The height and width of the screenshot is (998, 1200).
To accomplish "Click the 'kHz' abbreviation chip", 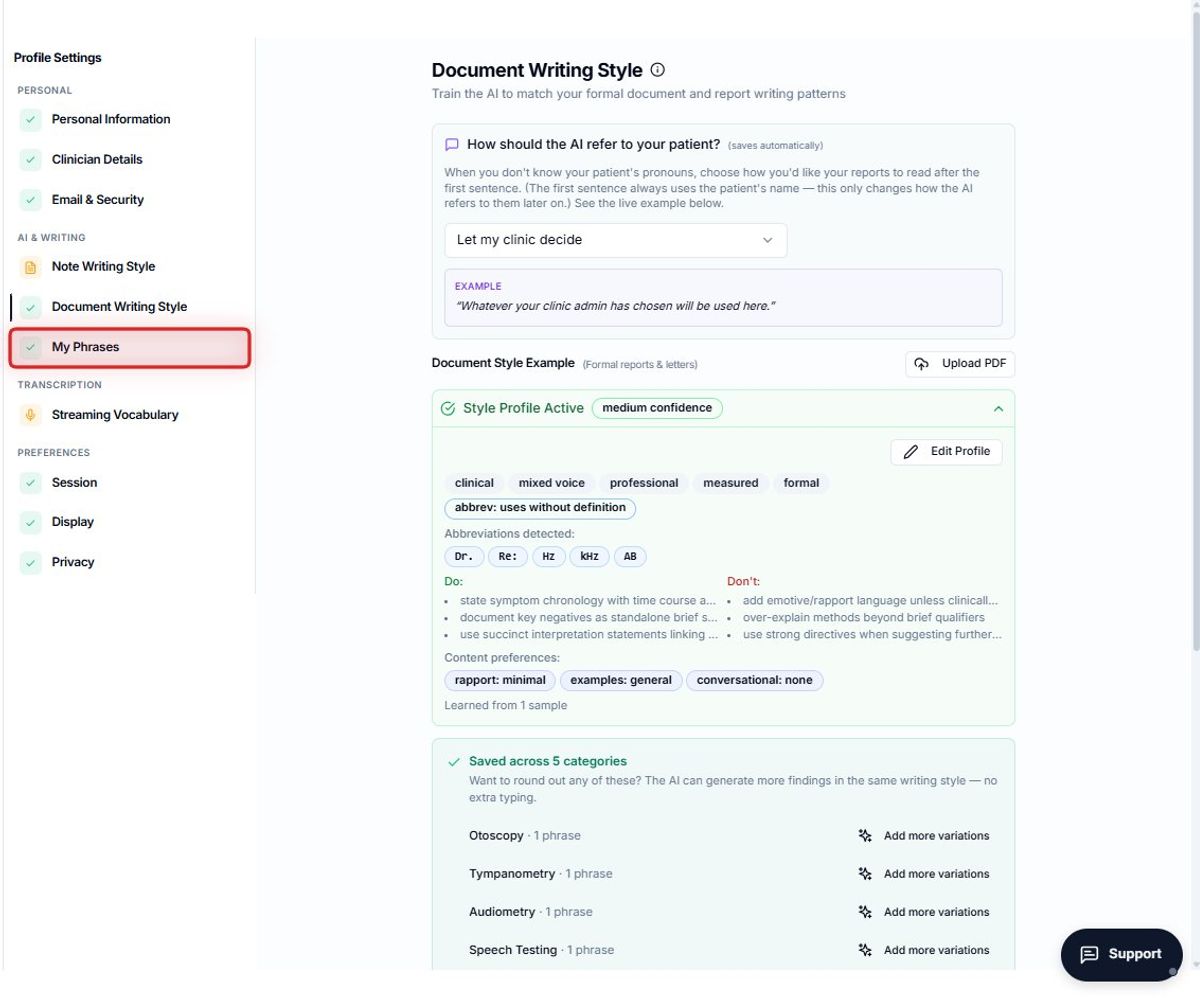I will (x=589, y=557).
